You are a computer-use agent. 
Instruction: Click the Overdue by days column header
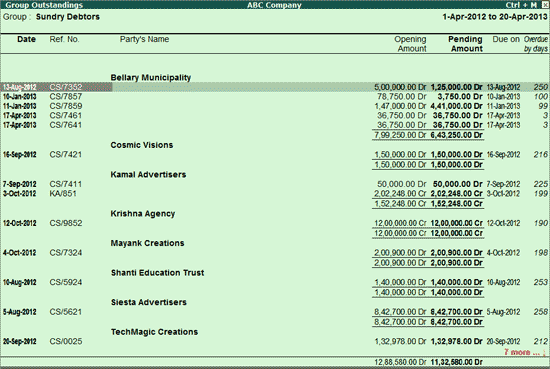(536, 44)
